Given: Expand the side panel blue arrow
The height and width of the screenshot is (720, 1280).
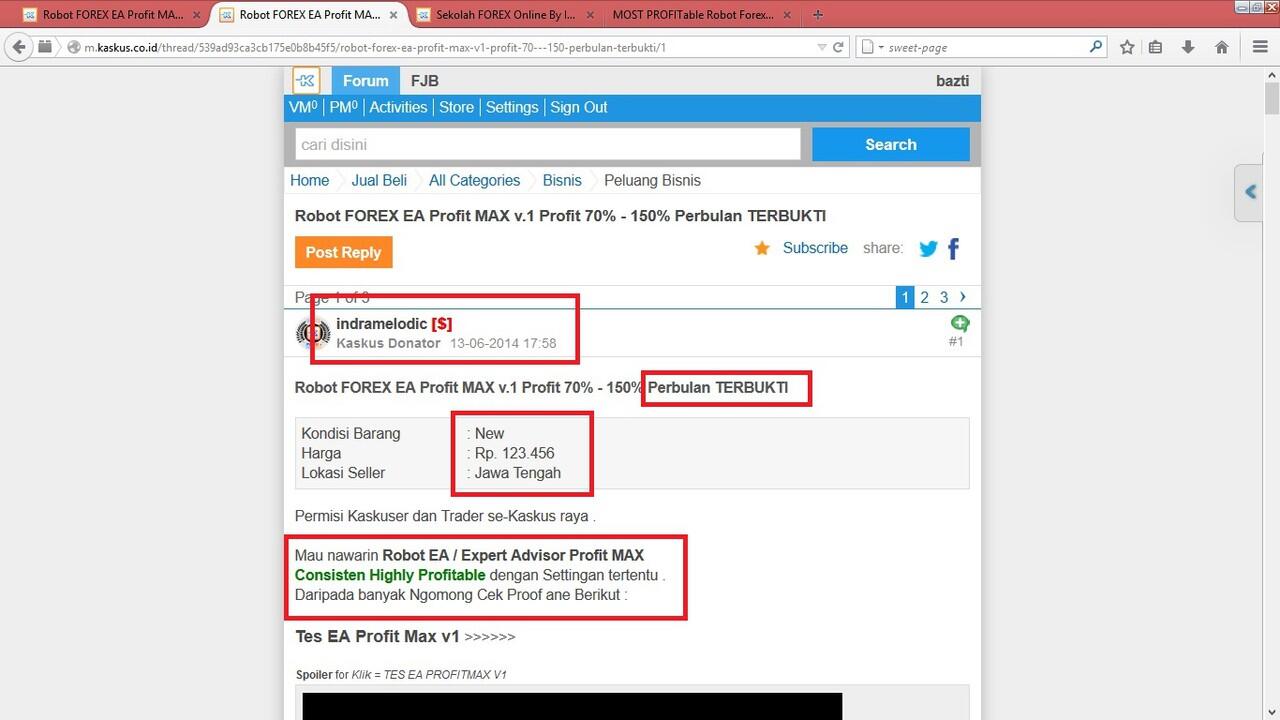Looking at the screenshot, I should (1250, 192).
